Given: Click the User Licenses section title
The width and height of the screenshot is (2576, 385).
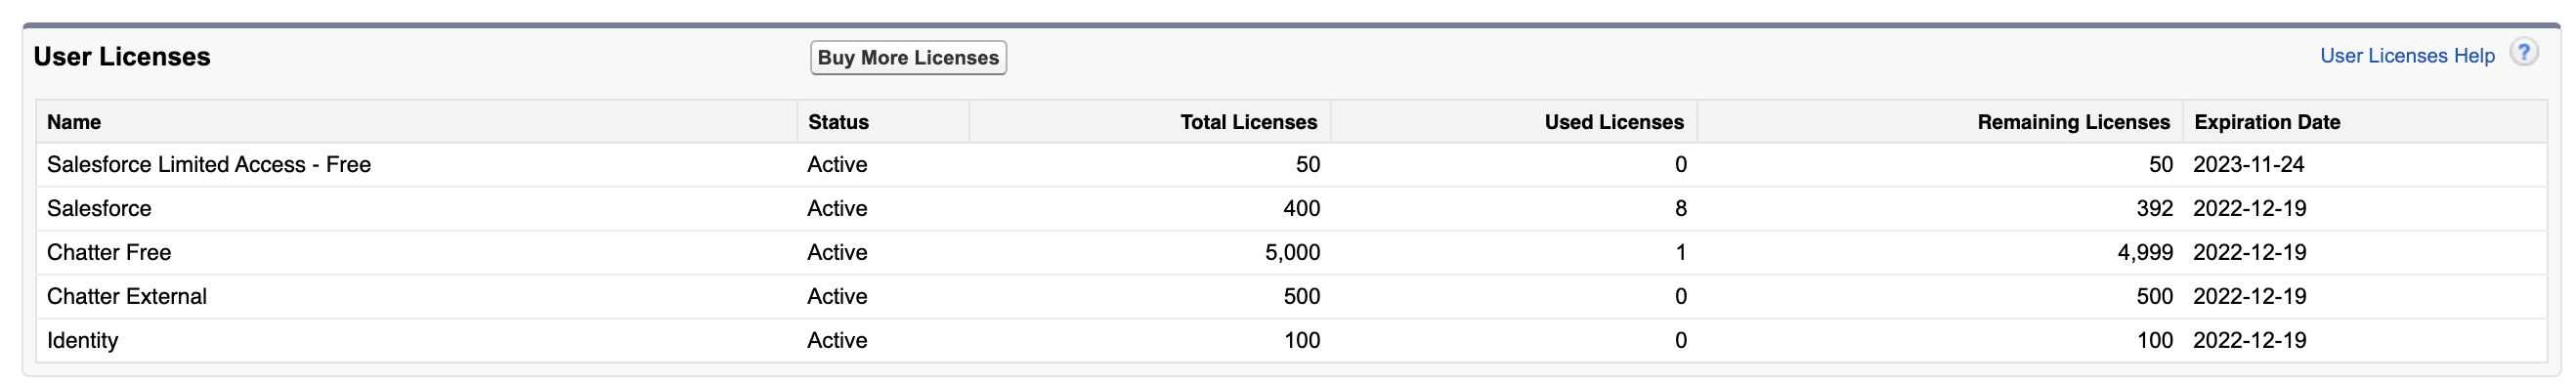Looking at the screenshot, I should click(x=122, y=57).
